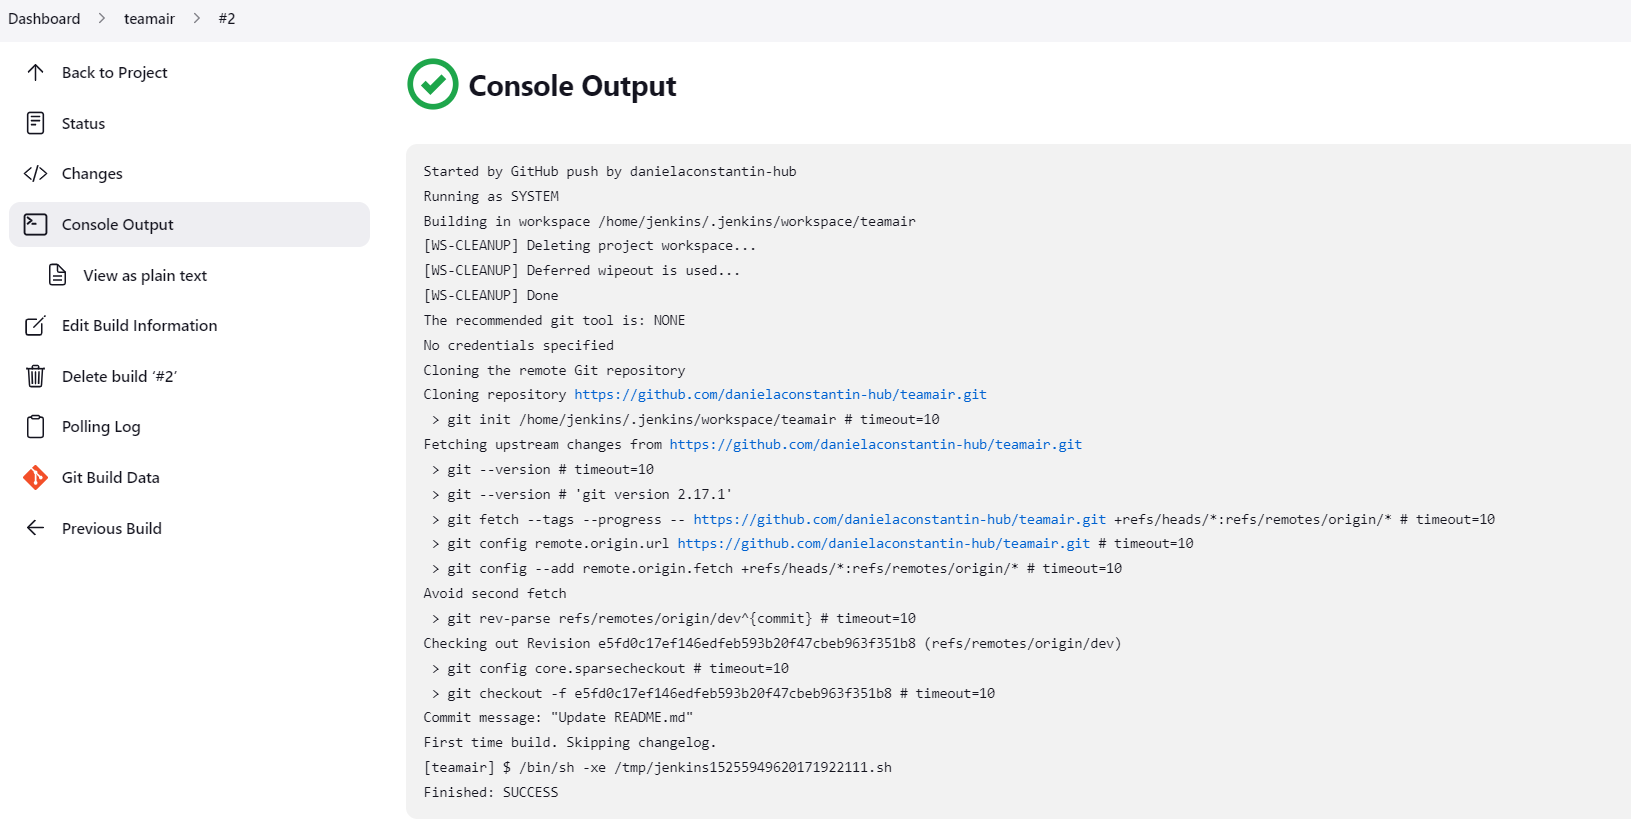Click the View as plain text document icon
This screenshot has width=1631, height=824.
point(56,274)
